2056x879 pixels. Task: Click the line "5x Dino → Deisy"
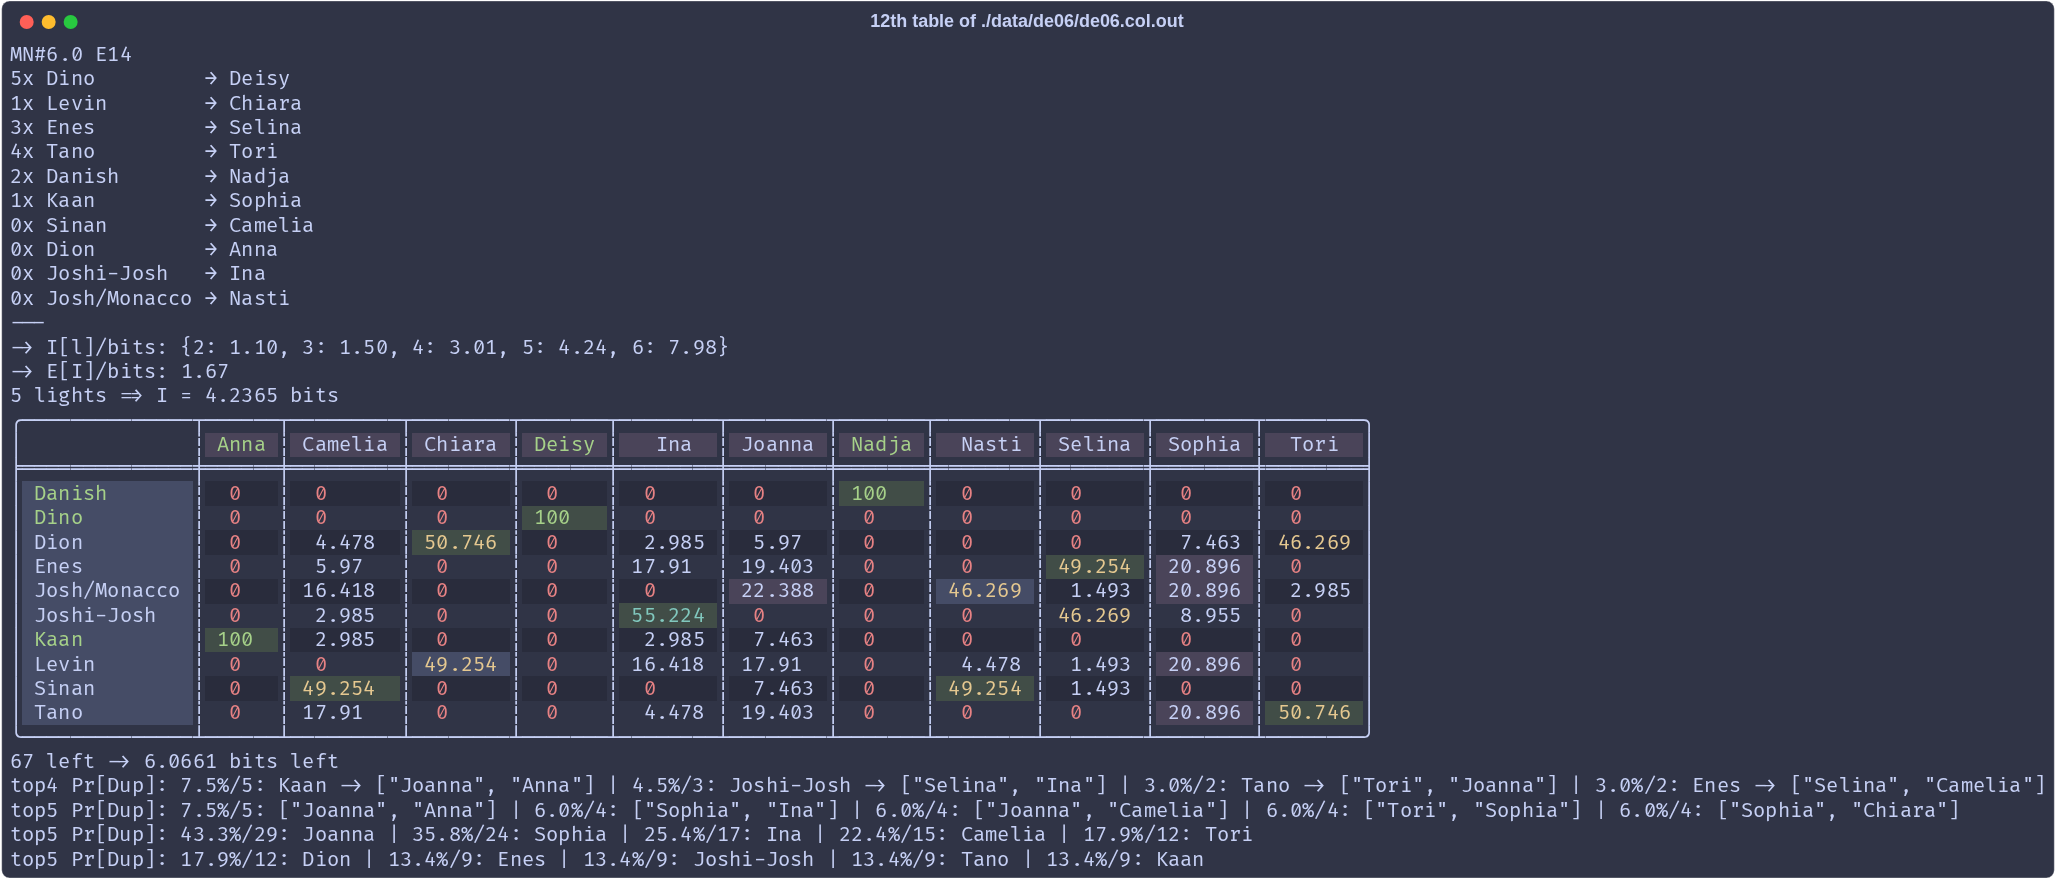(x=150, y=79)
